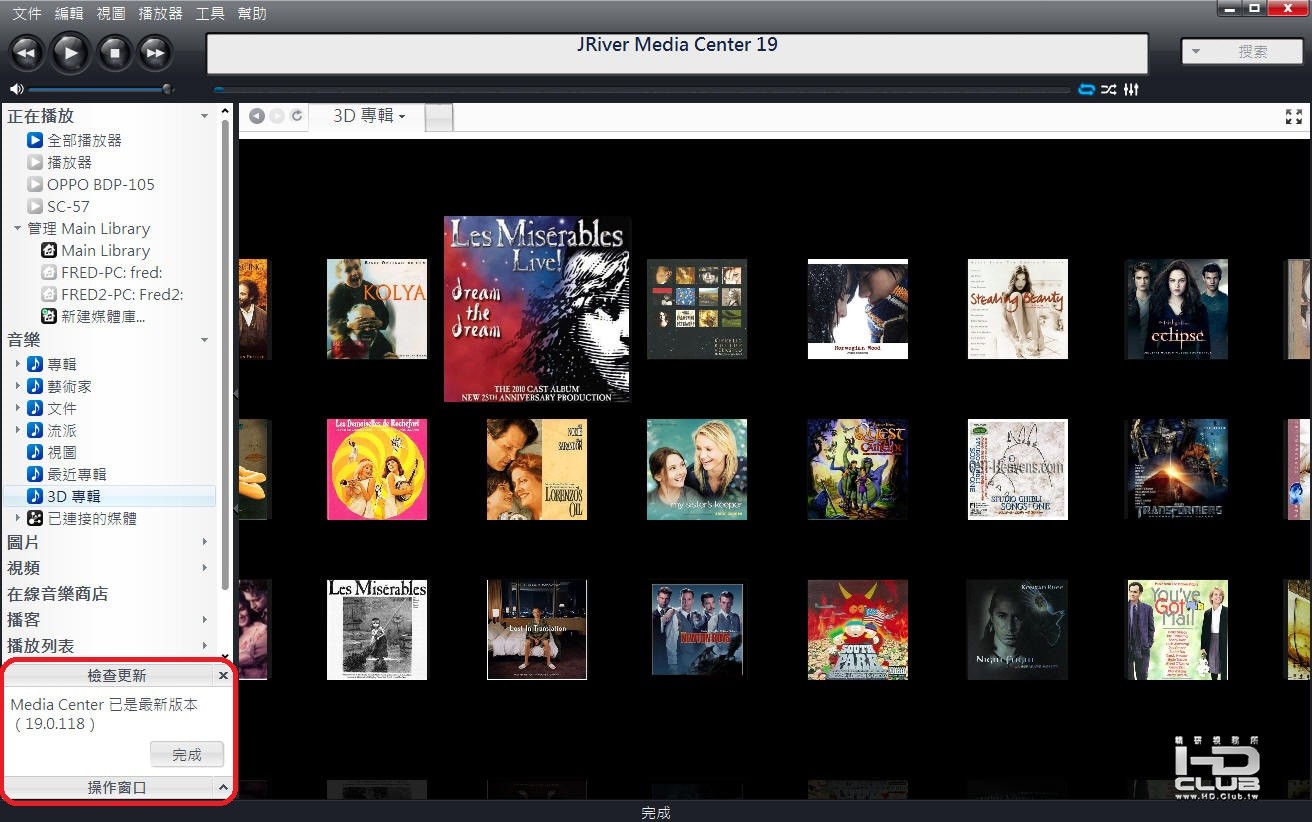Stop playback with the Stop button
1312x822 pixels.
click(114, 52)
